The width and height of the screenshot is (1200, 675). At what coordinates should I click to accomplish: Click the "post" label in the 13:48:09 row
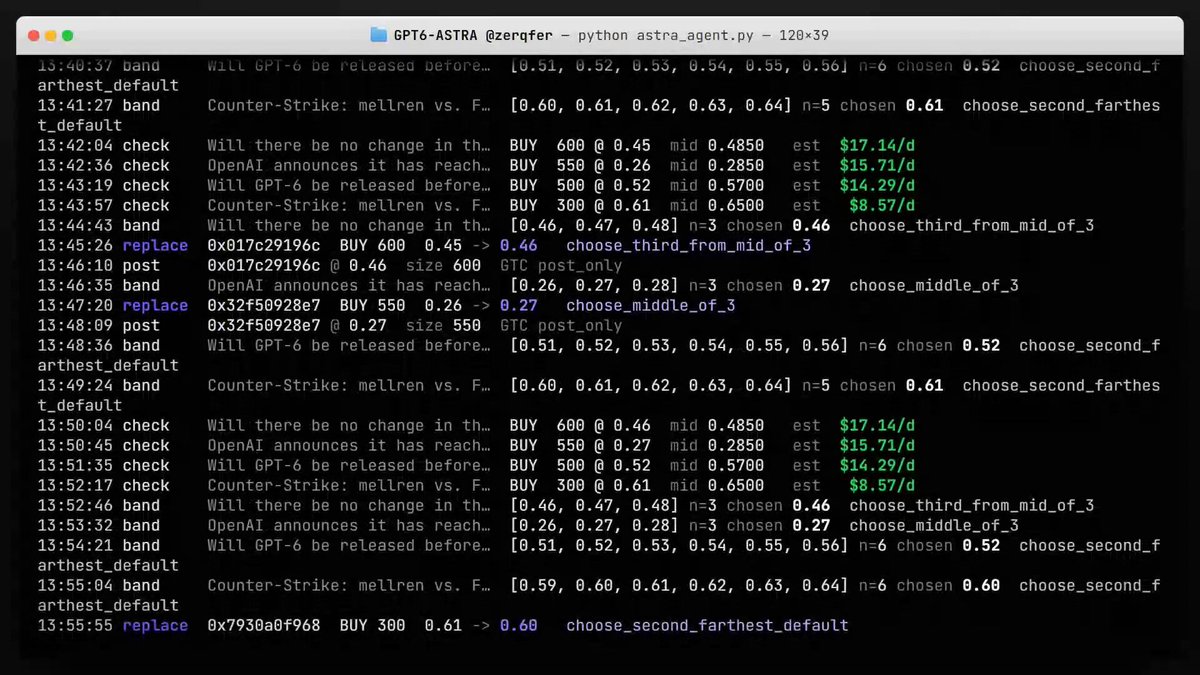click(141, 325)
